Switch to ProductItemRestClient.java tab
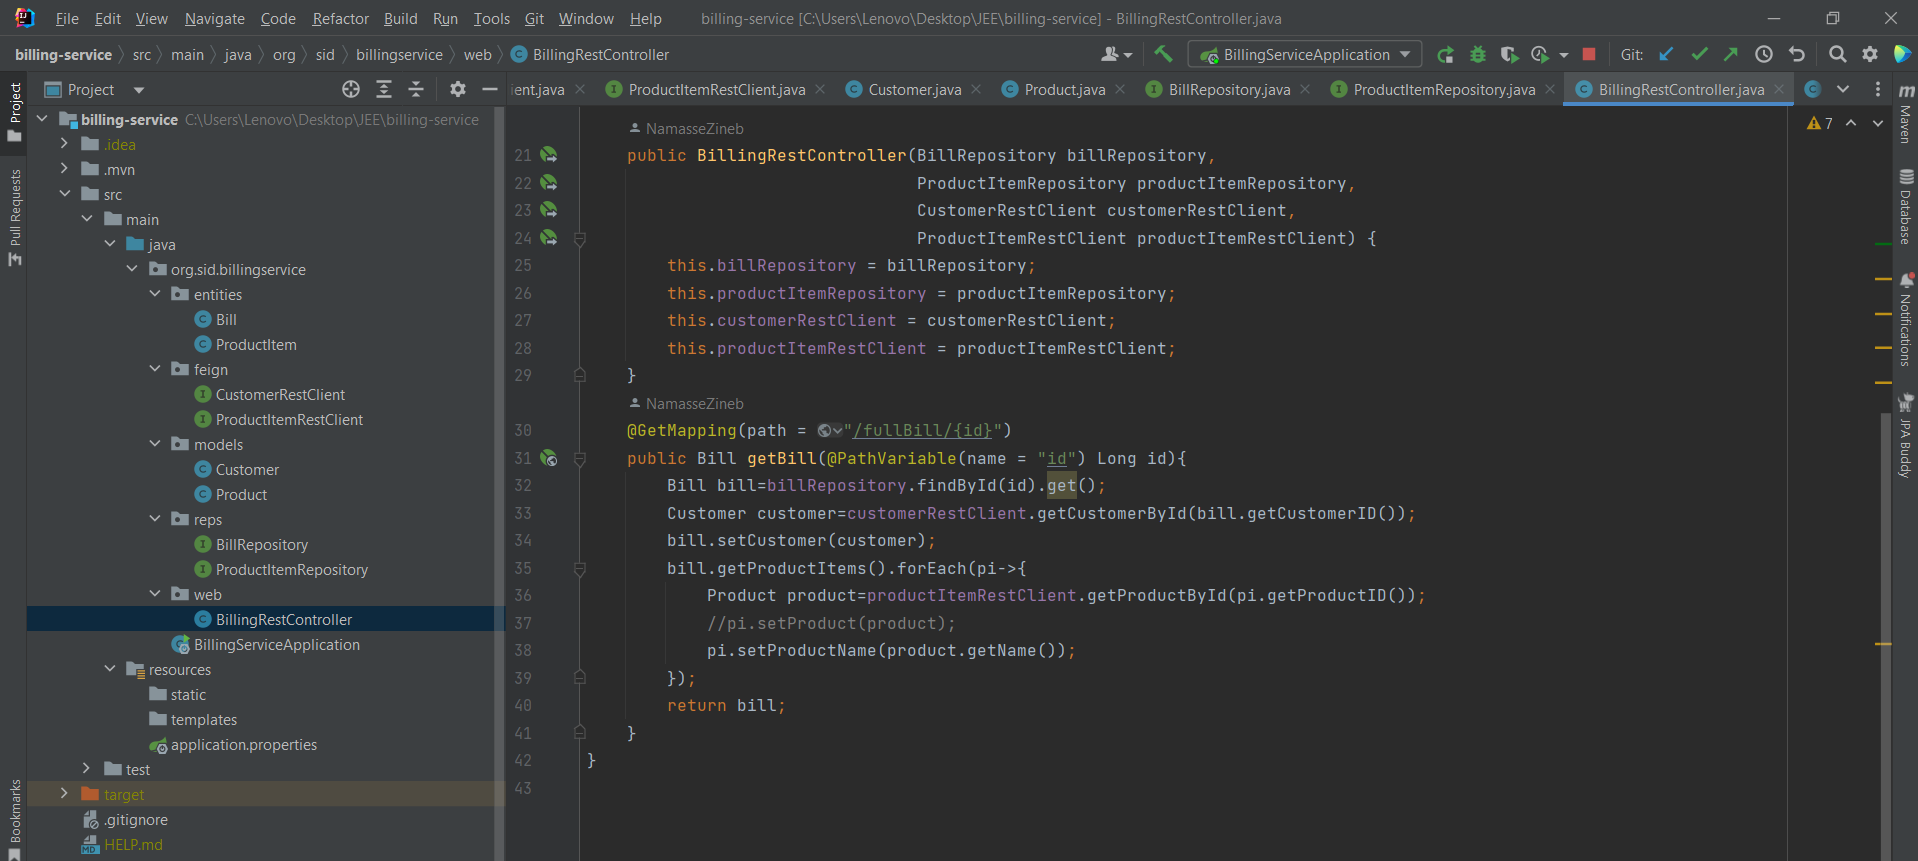Viewport: 1918px width, 861px height. point(716,90)
